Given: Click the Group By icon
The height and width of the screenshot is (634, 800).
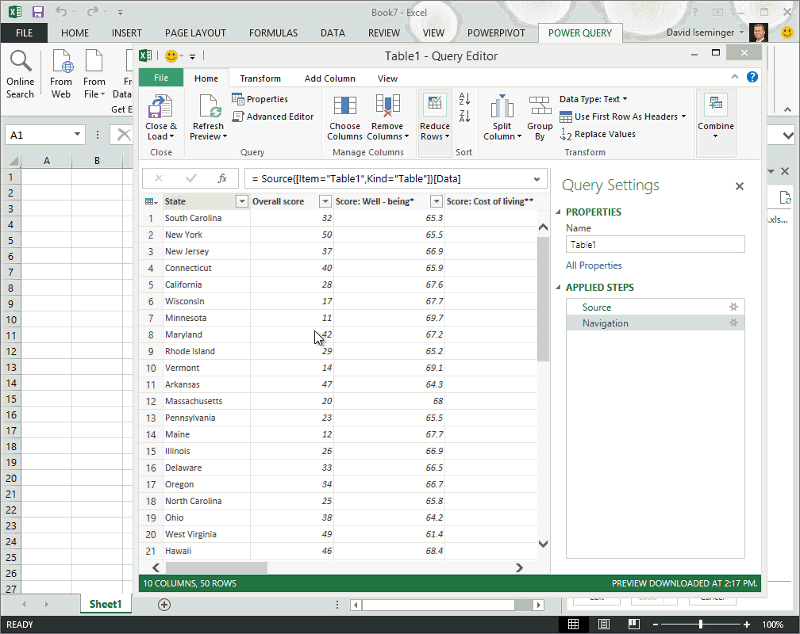Looking at the screenshot, I should pos(539,106).
